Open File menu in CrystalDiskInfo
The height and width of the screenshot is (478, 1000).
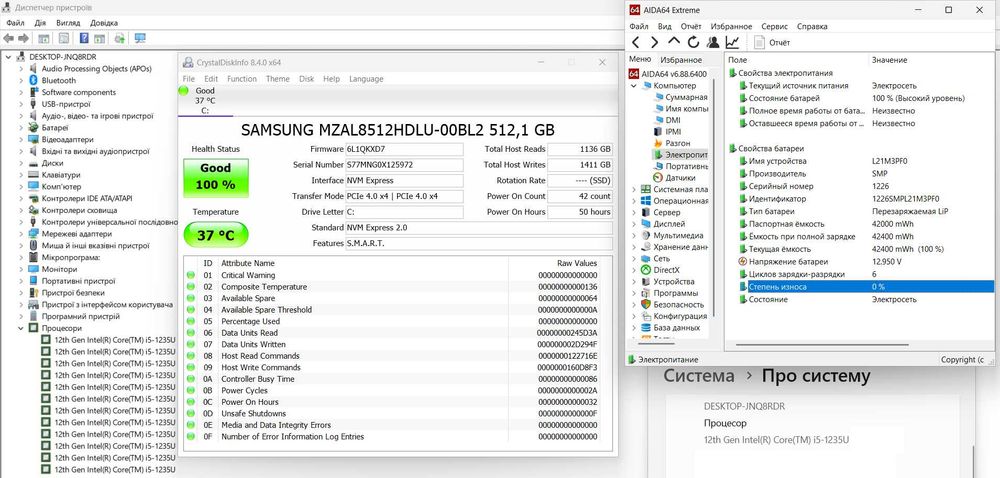coord(189,79)
